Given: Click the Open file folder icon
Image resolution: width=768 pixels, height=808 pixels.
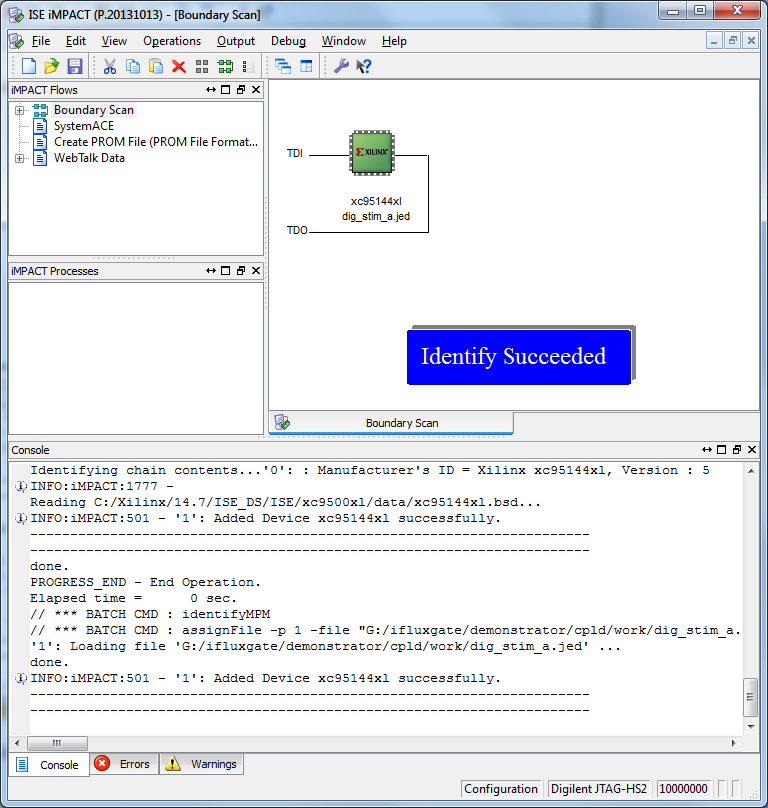Looking at the screenshot, I should tap(51, 66).
